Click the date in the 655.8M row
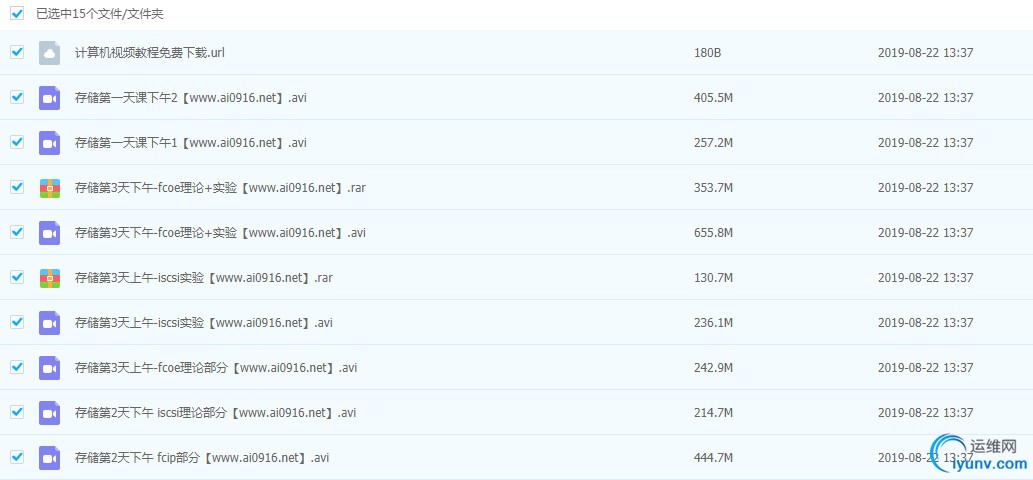This screenshot has height=480, width=1033. pyautogui.click(x=926, y=232)
